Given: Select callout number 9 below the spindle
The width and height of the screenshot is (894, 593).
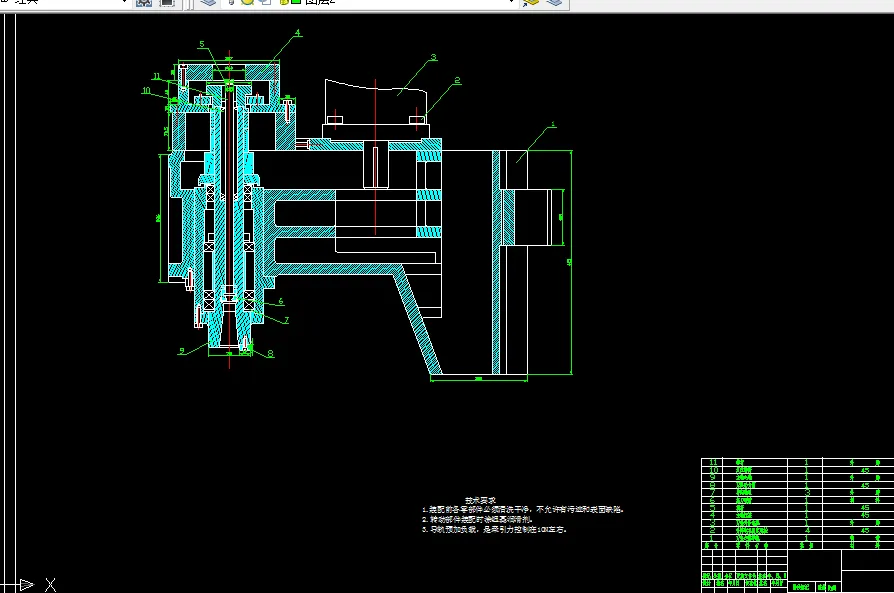Looking at the screenshot, I should 181,351.
